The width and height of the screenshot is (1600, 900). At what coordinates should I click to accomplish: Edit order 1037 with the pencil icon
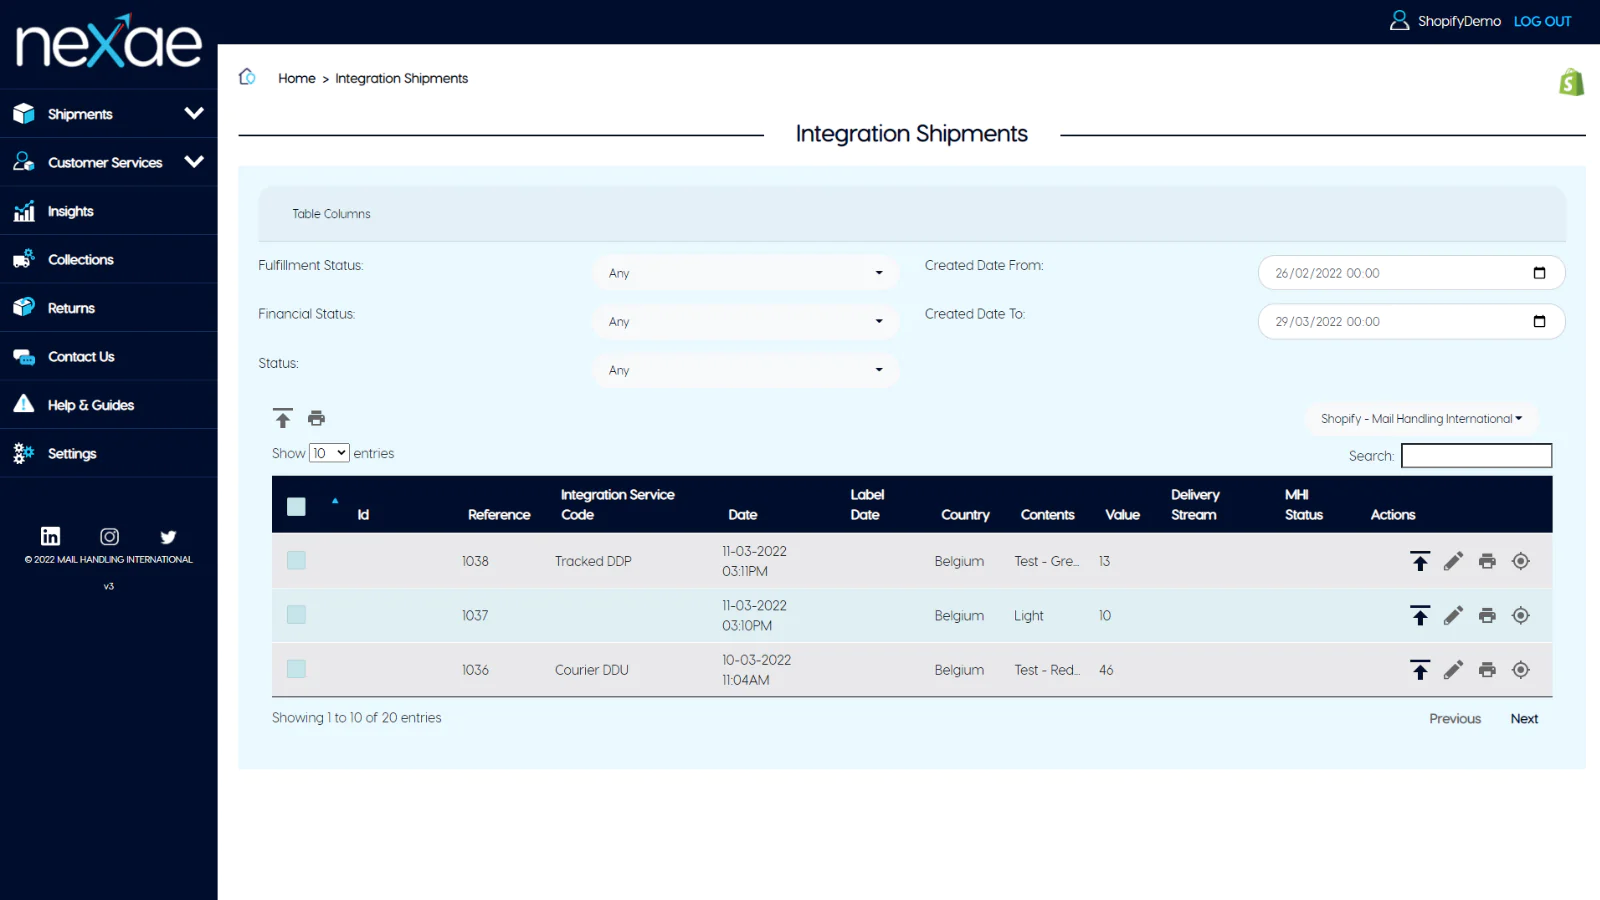pyautogui.click(x=1453, y=615)
